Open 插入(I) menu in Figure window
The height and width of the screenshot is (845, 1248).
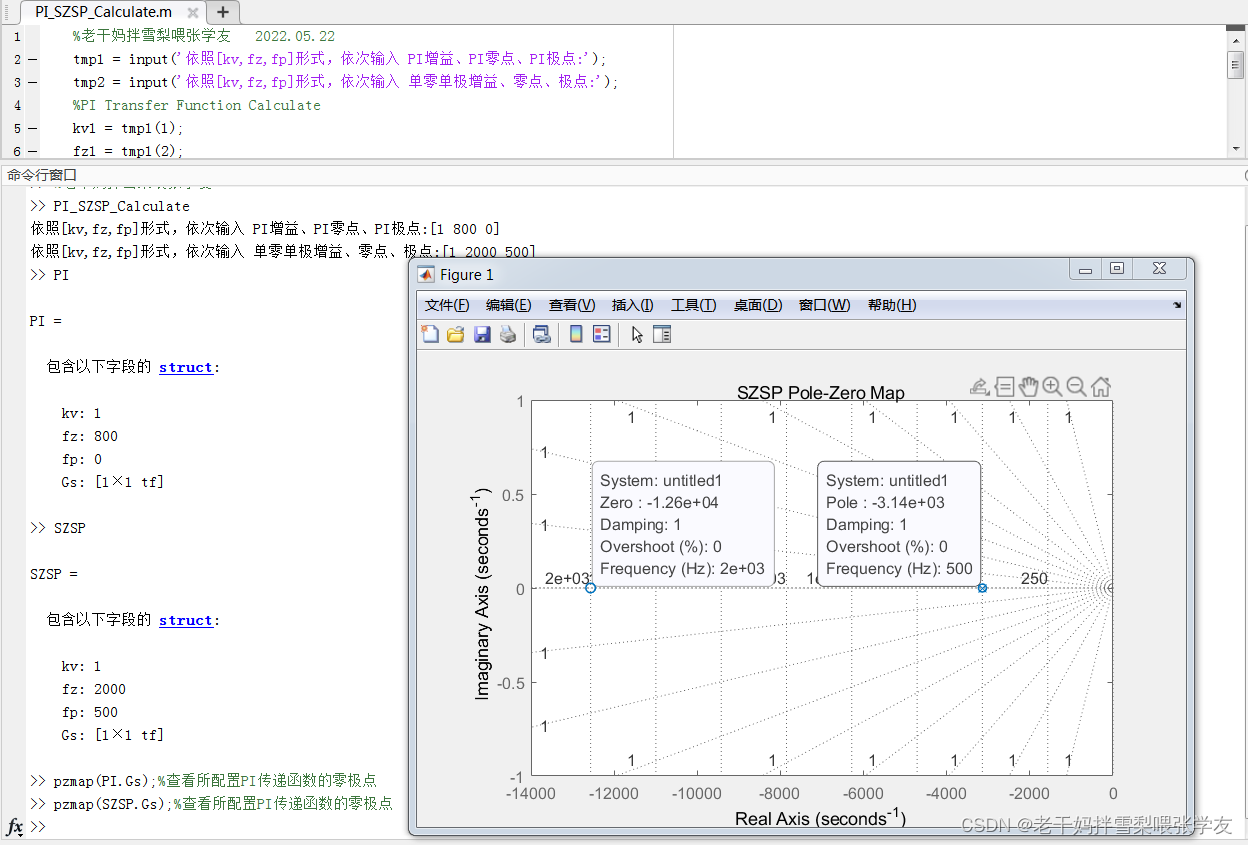pos(632,305)
